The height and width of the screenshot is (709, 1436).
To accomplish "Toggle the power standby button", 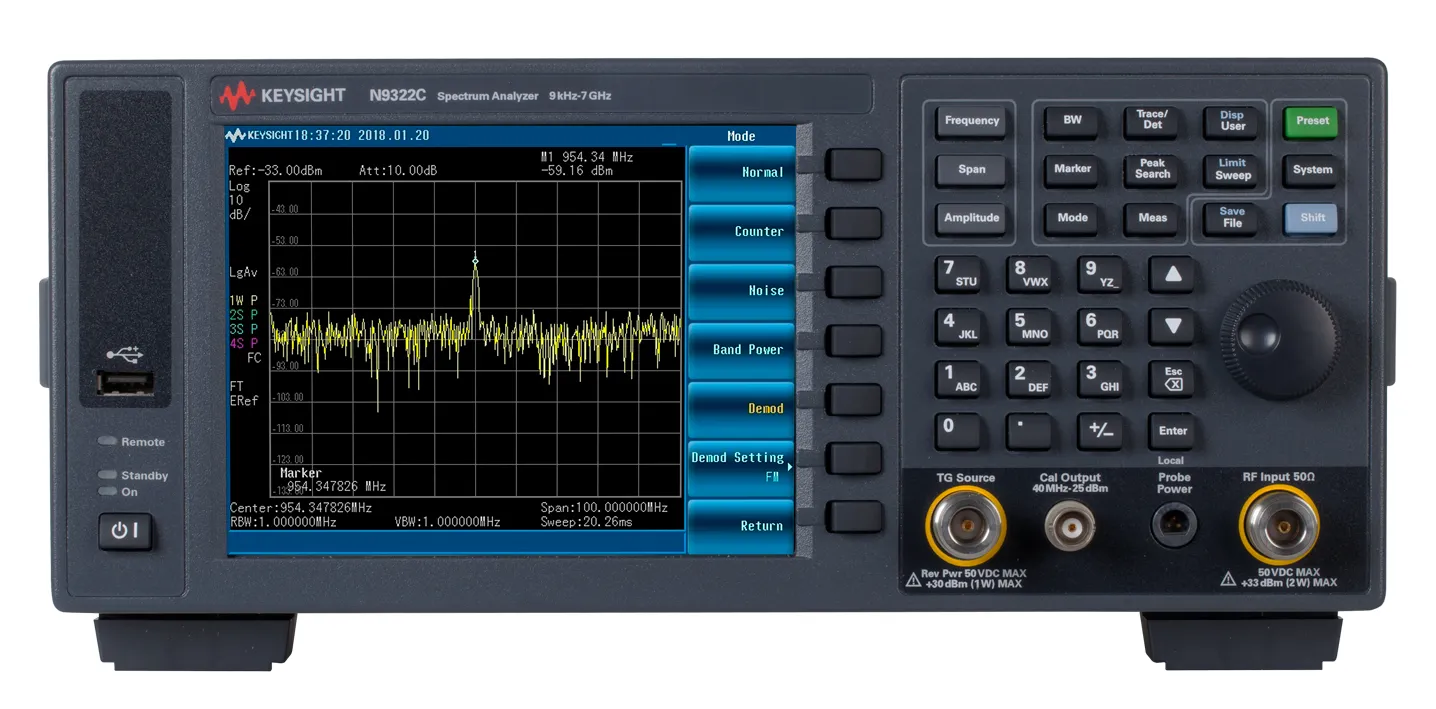I will [x=127, y=532].
